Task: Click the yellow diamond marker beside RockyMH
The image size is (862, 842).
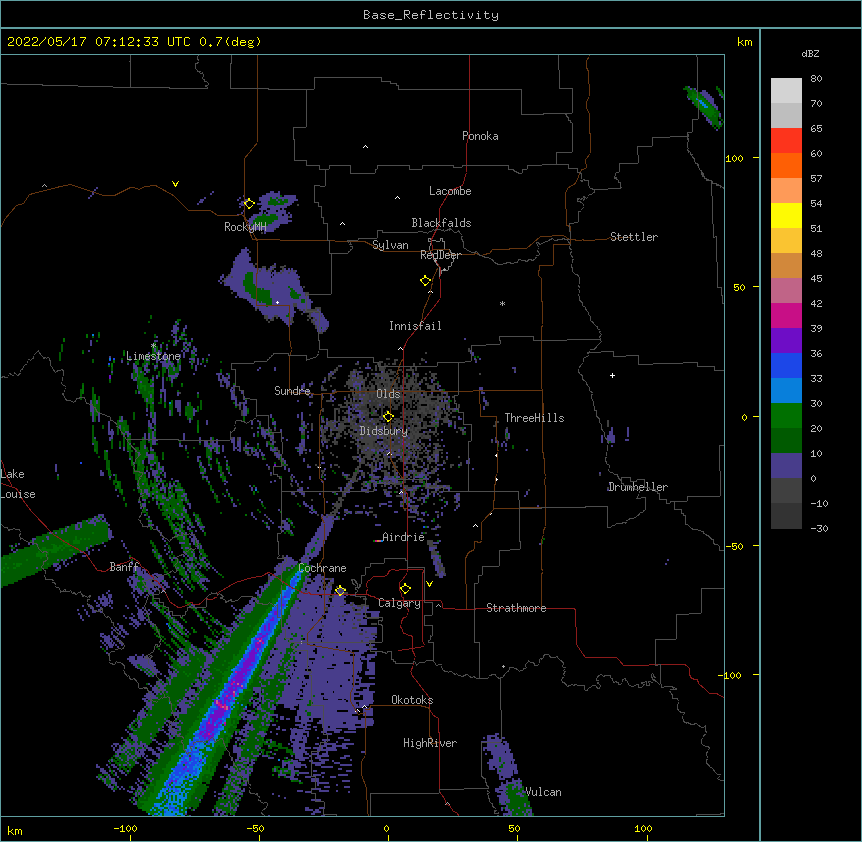Action: click(x=249, y=204)
